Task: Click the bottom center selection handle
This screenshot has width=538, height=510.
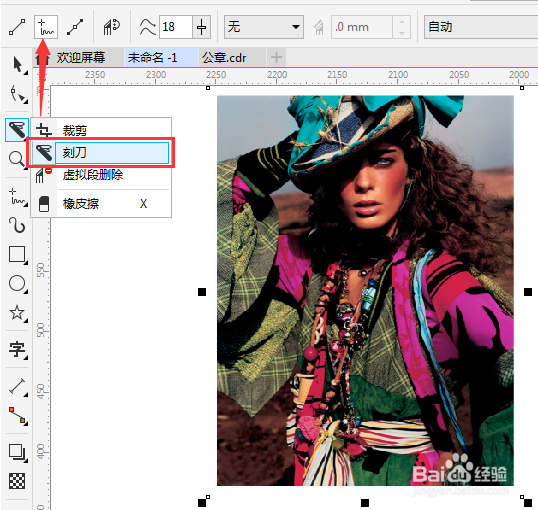Action: [365, 503]
